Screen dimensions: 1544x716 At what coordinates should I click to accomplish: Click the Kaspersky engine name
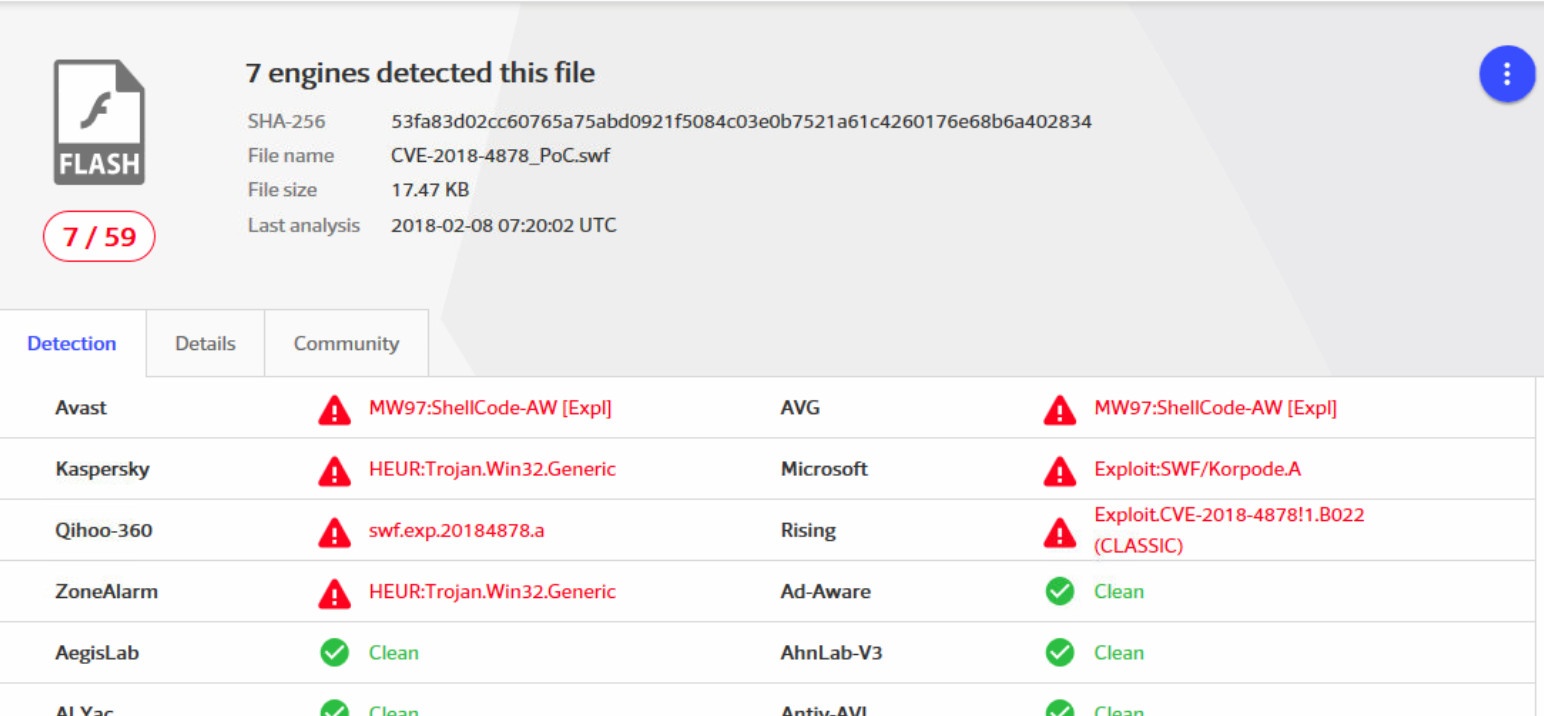(102, 469)
